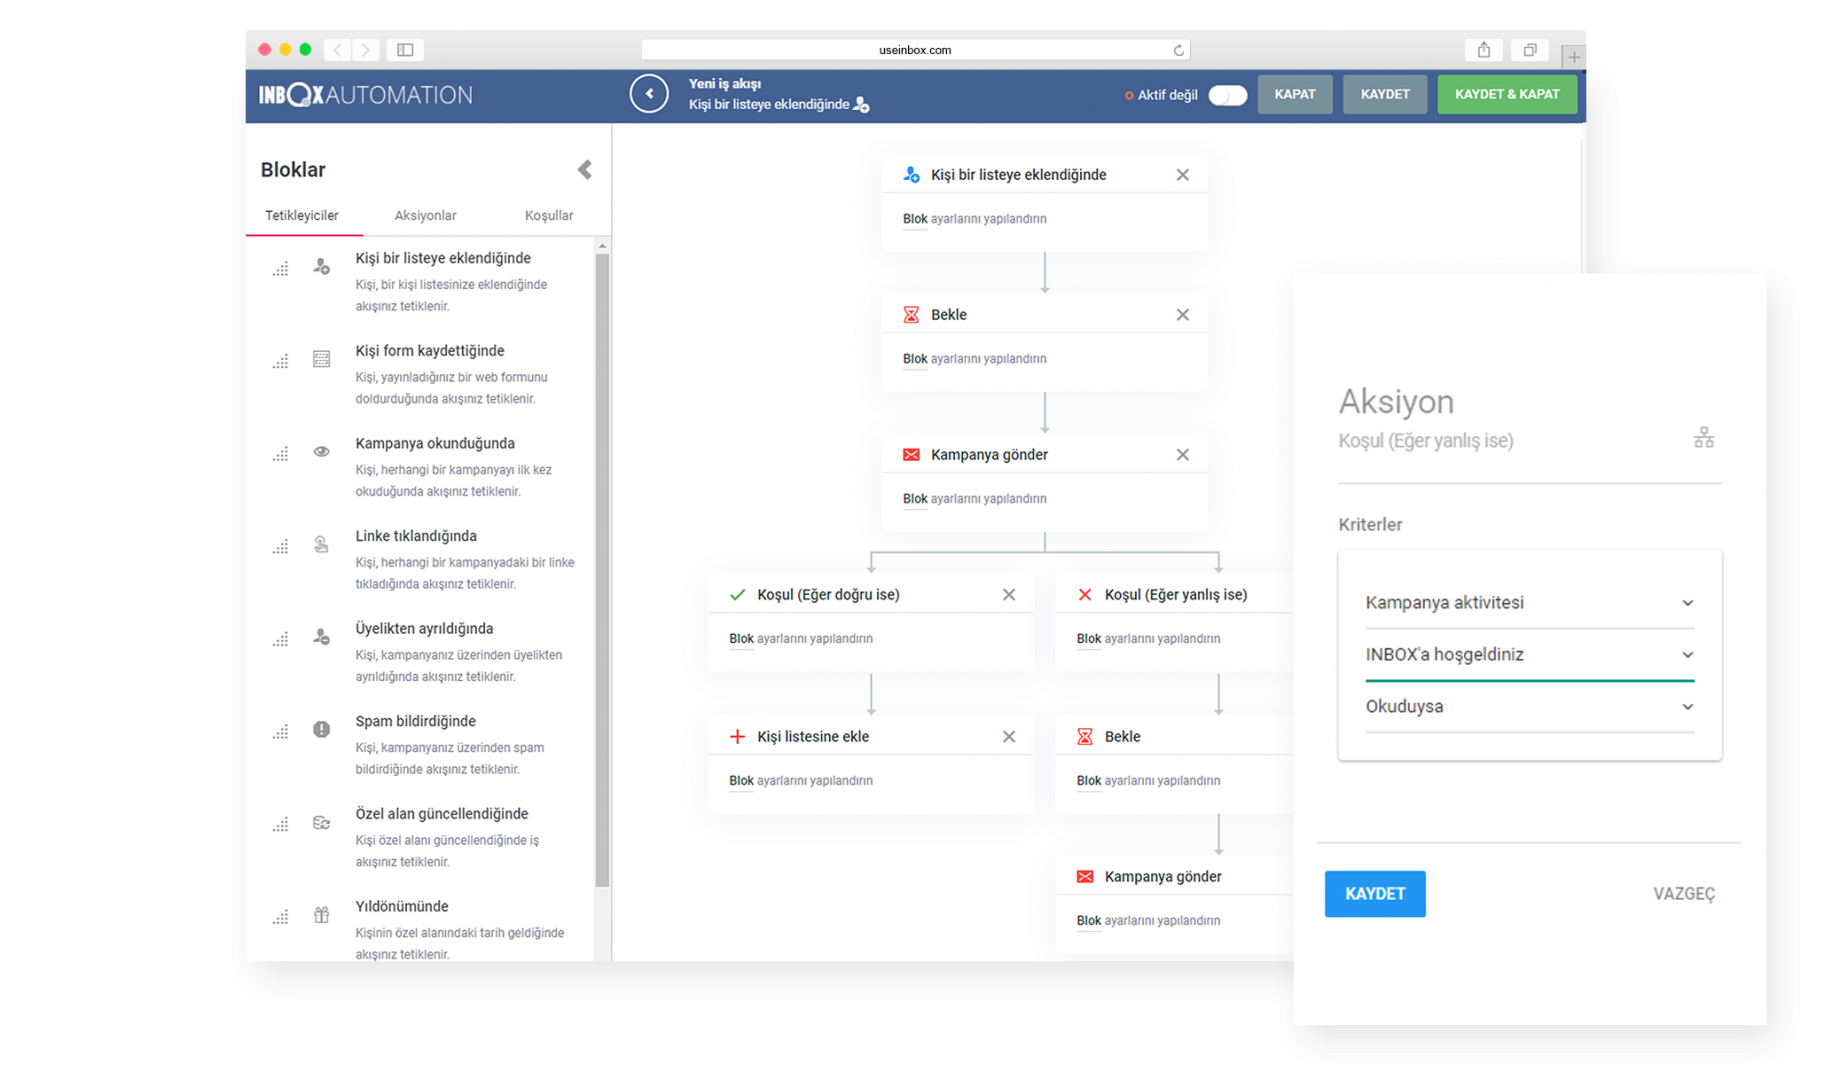
Task: Click the Spam bildirdiğinde warning icon
Action: 321,730
